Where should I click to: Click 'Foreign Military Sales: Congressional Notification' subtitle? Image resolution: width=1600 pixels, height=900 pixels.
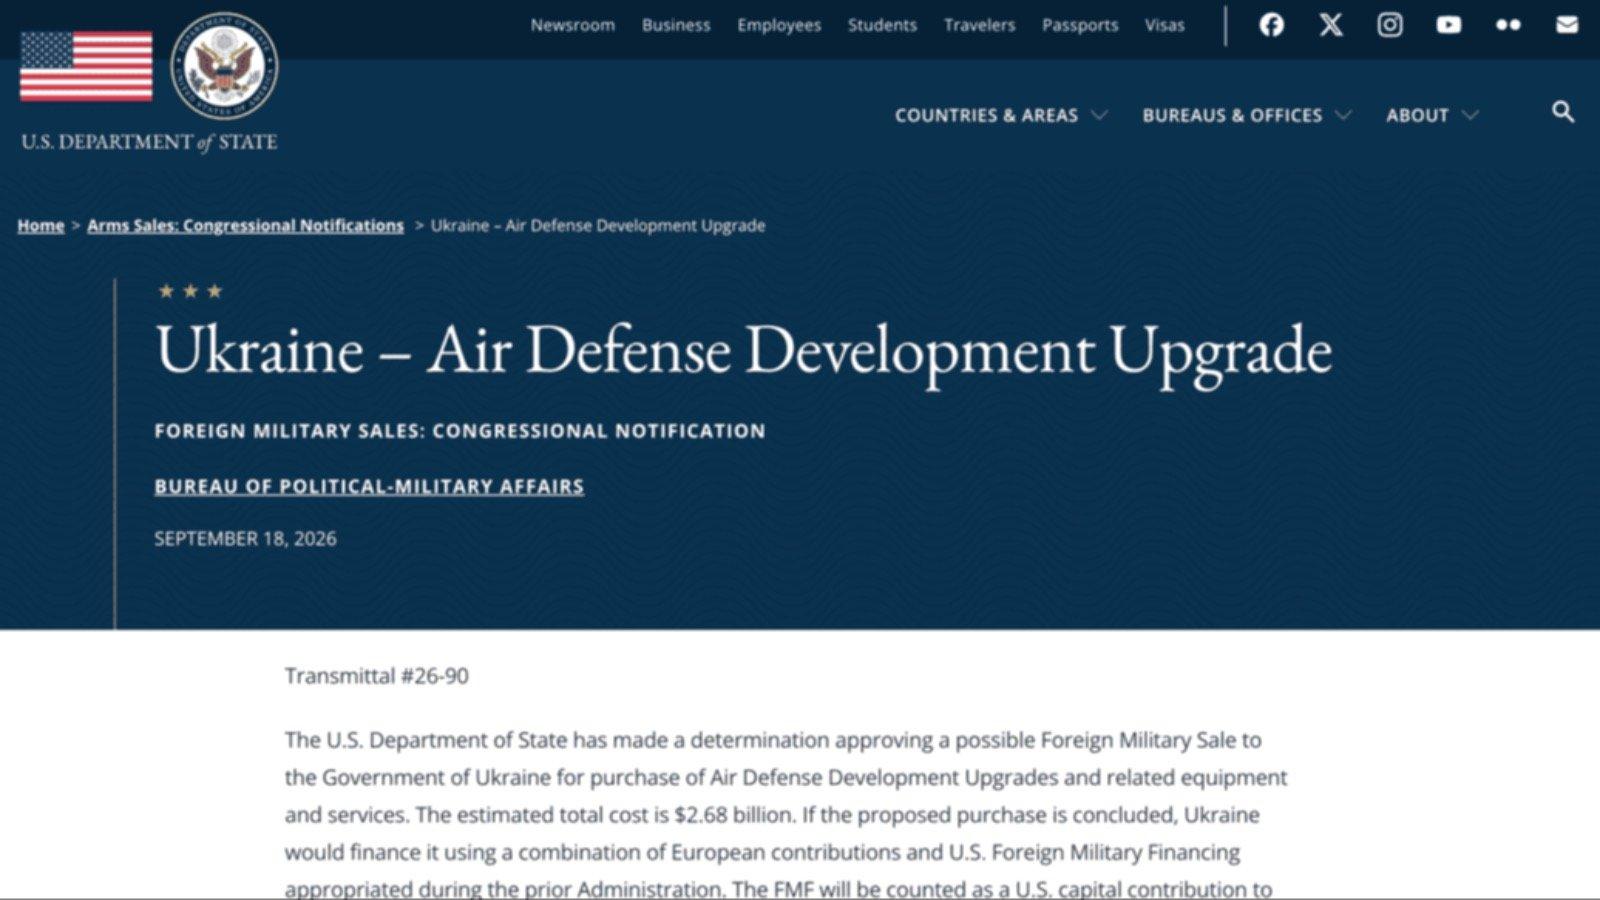460,431
